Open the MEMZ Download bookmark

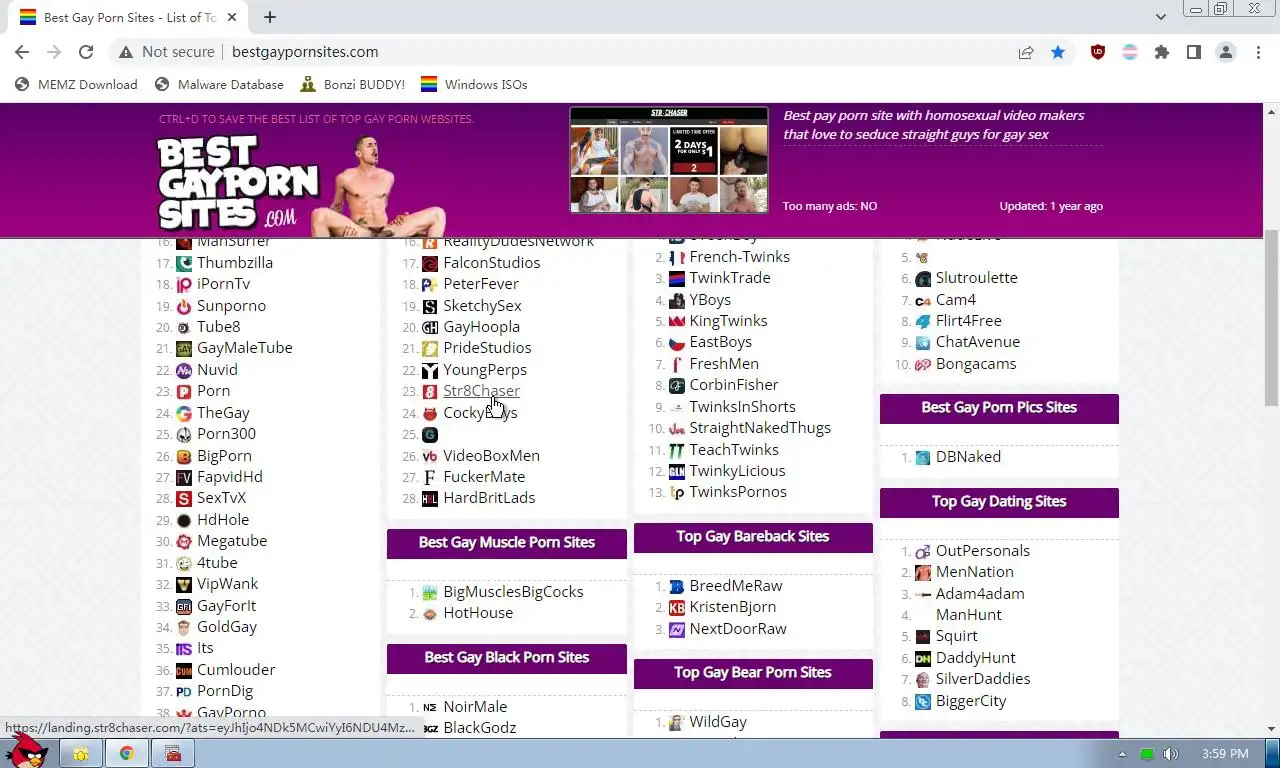(77, 84)
